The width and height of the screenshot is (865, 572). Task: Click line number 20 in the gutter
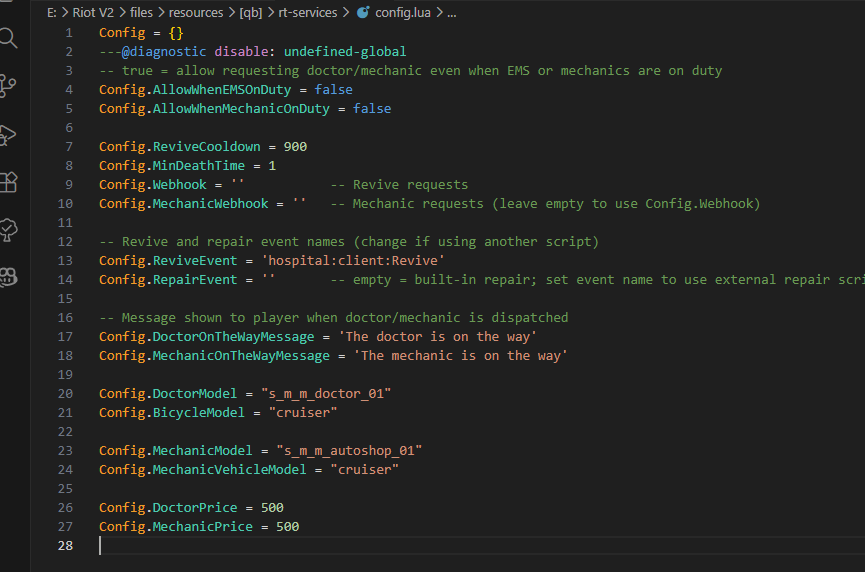pos(65,394)
